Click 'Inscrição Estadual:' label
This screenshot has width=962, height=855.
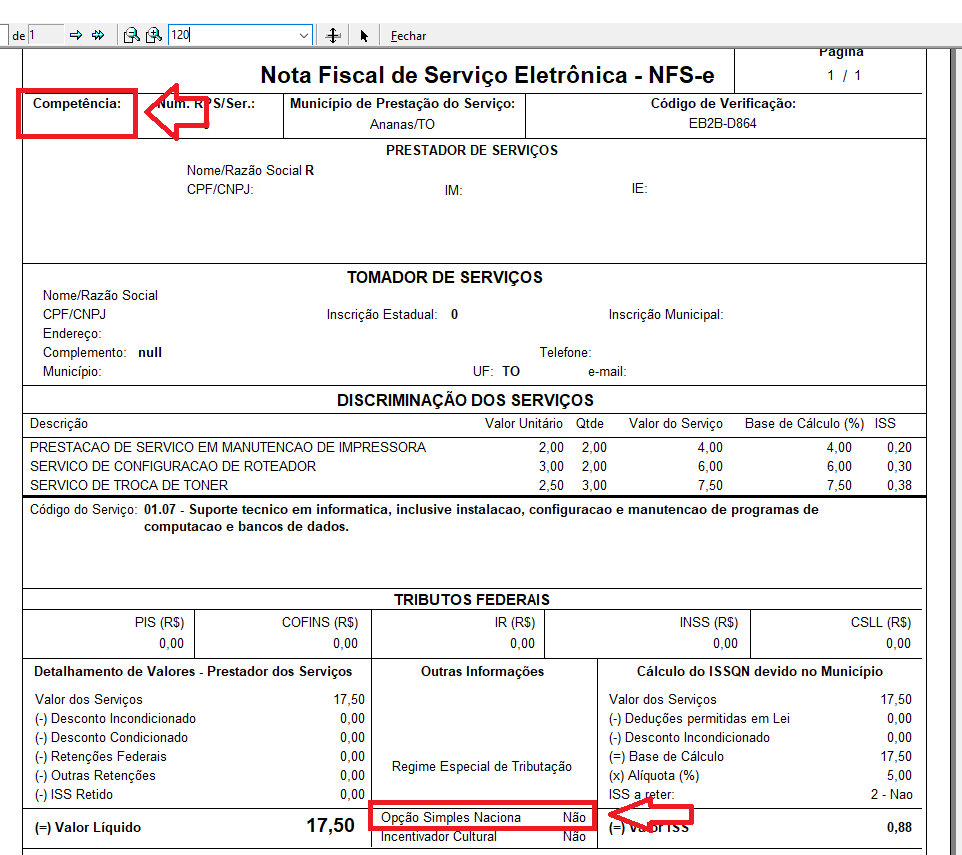tap(382, 315)
